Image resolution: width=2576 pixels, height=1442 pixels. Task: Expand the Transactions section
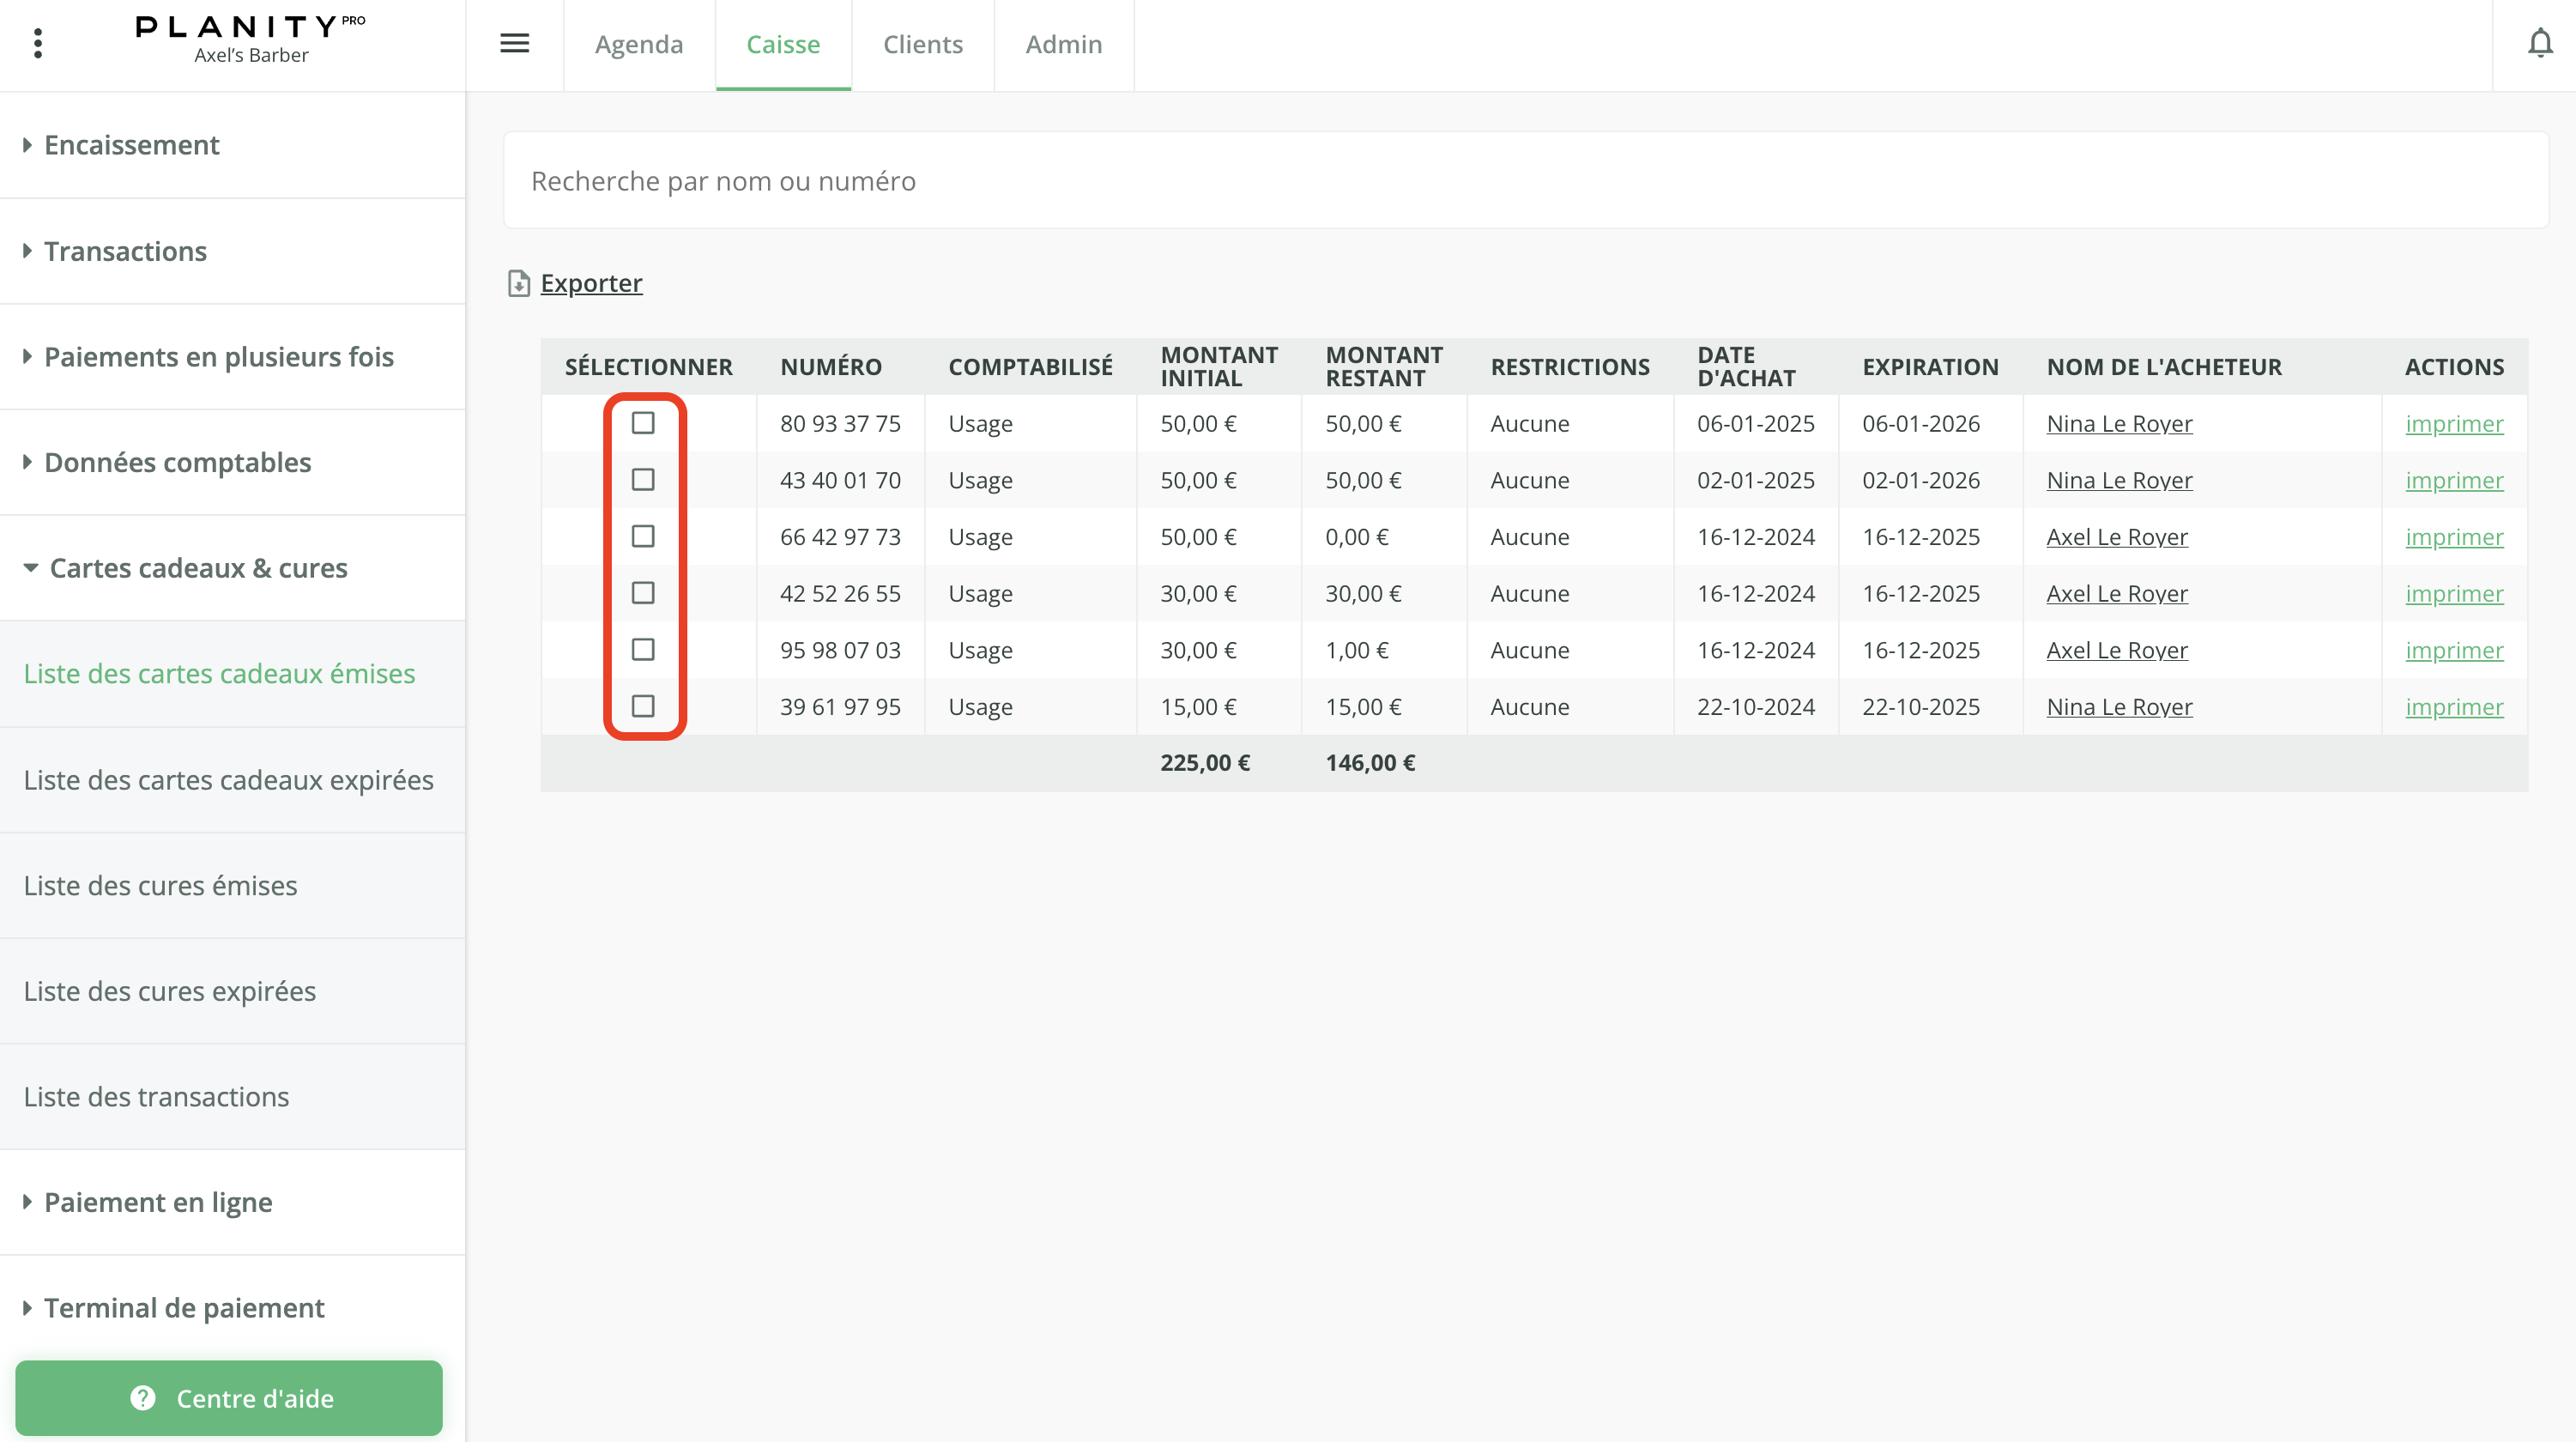coord(125,251)
